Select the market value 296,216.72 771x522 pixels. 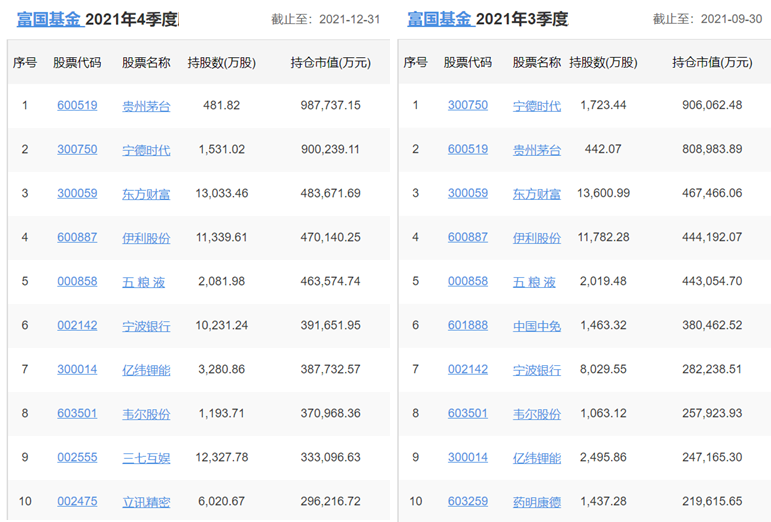tap(330, 501)
